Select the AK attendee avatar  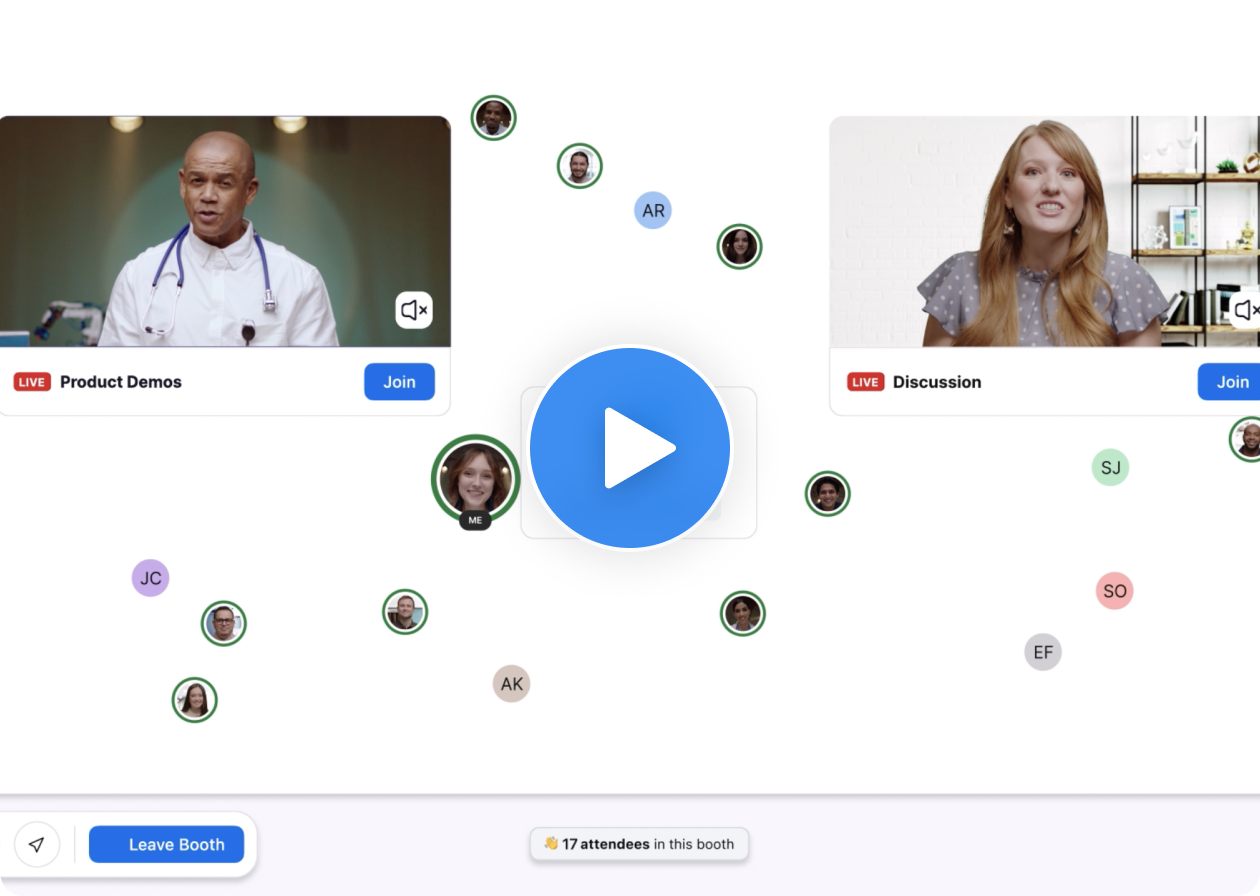(x=511, y=684)
